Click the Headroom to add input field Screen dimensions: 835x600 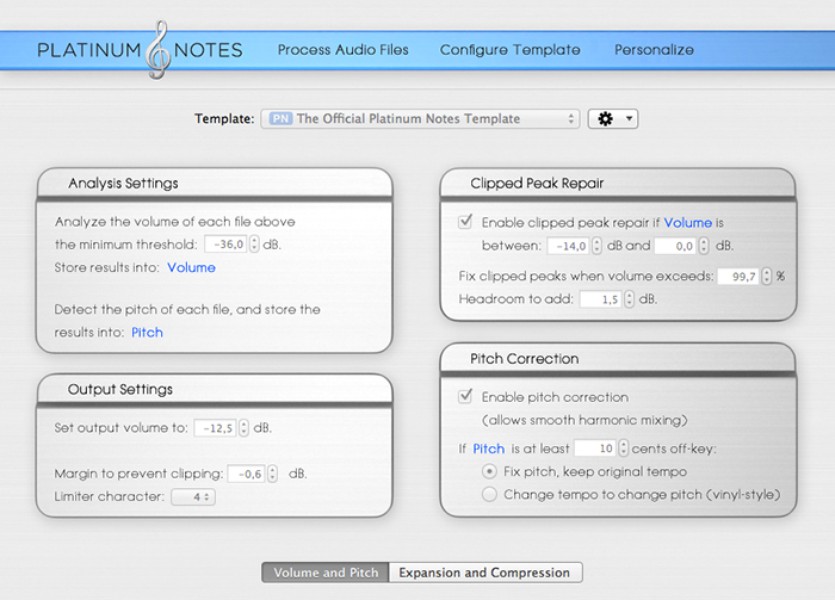pyautogui.click(x=600, y=299)
